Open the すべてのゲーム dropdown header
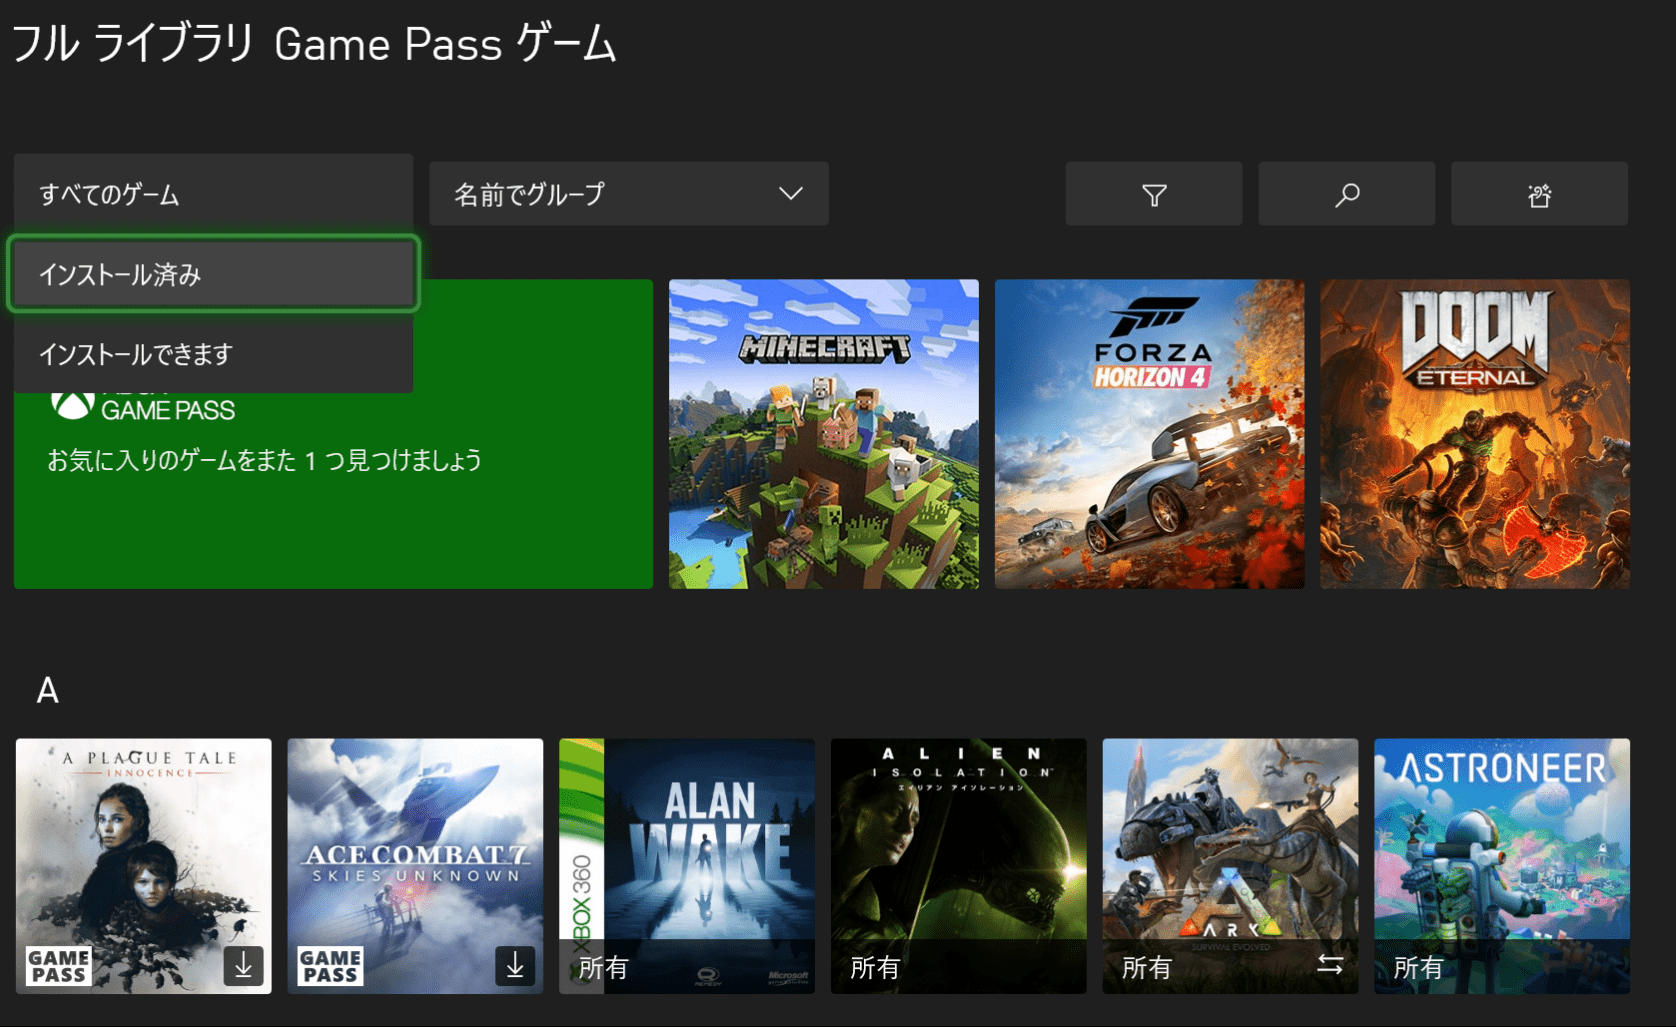The width and height of the screenshot is (1676, 1027). [x=213, y=194]
